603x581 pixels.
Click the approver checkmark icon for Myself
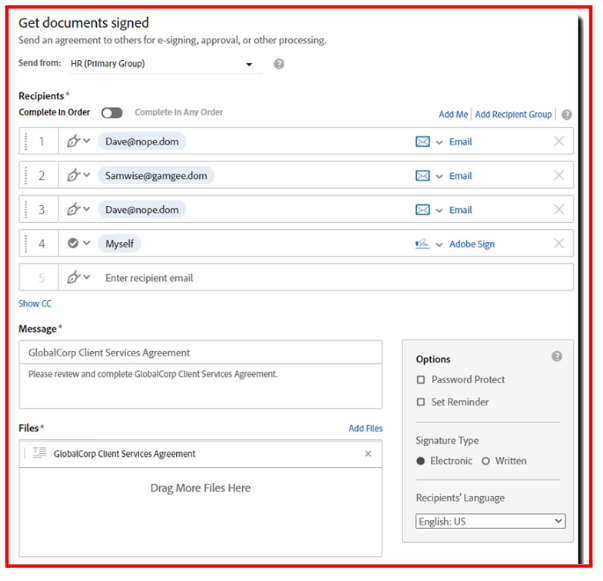click(x=72, y=244)
